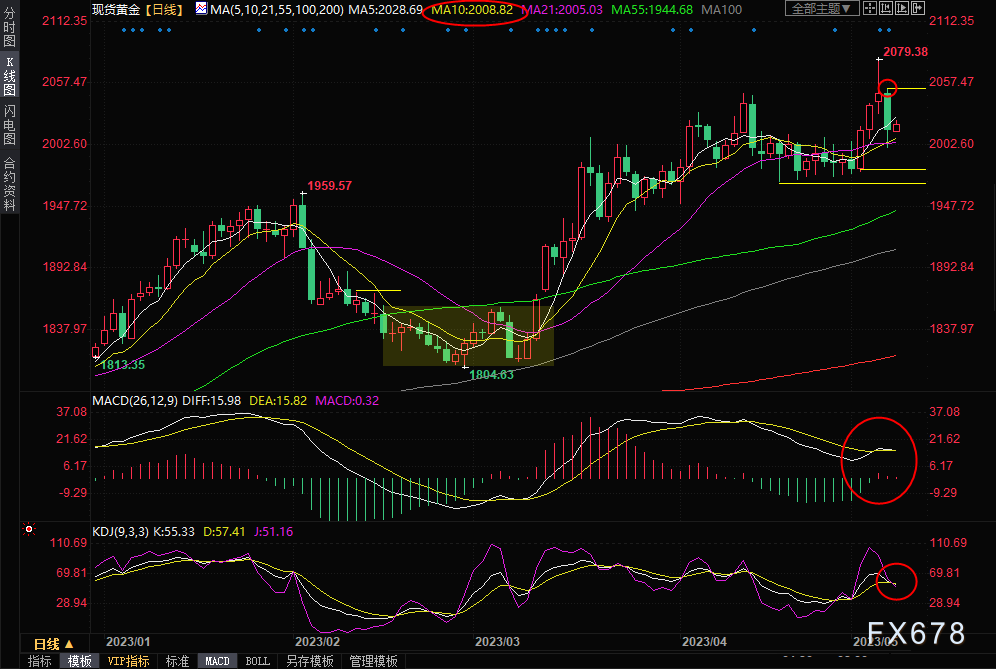Click the 2023/03 date marker
The height and width of the screenshot is (669, 996).
click(497, 642)
